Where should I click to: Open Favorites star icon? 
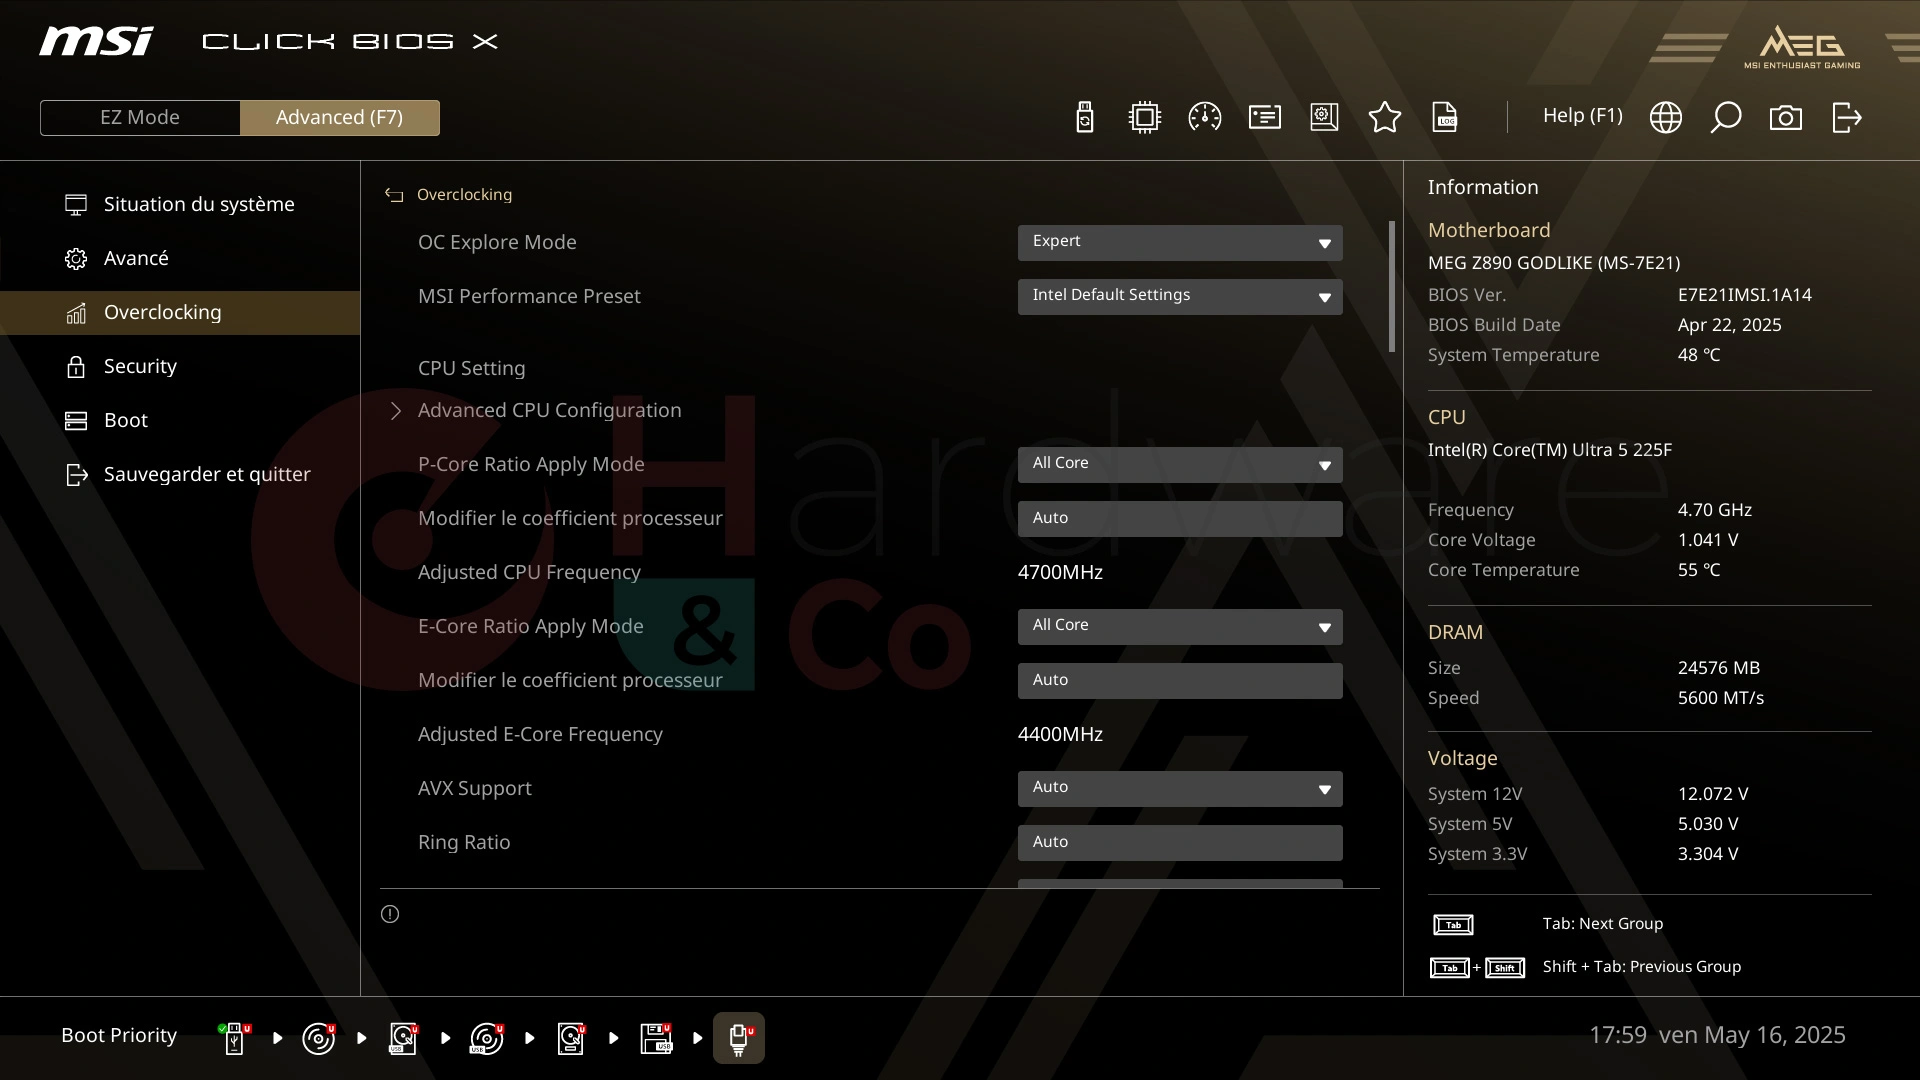tap(1384, 117)
